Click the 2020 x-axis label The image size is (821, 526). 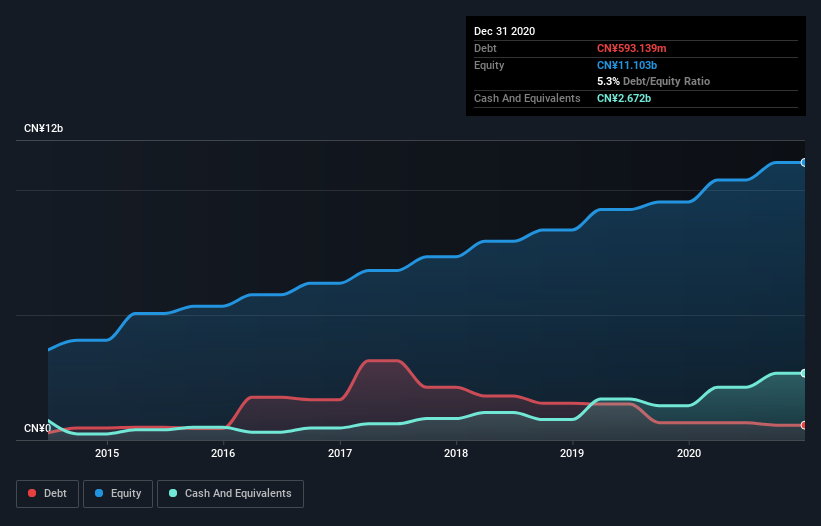click(x=689, y=453)
